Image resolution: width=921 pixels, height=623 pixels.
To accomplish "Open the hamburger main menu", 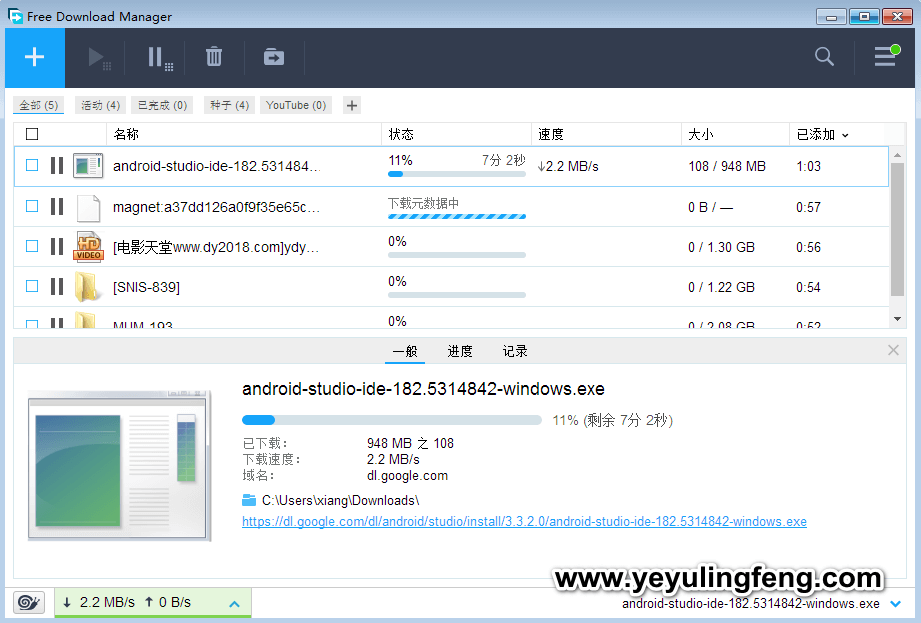I will coord(886,56).
